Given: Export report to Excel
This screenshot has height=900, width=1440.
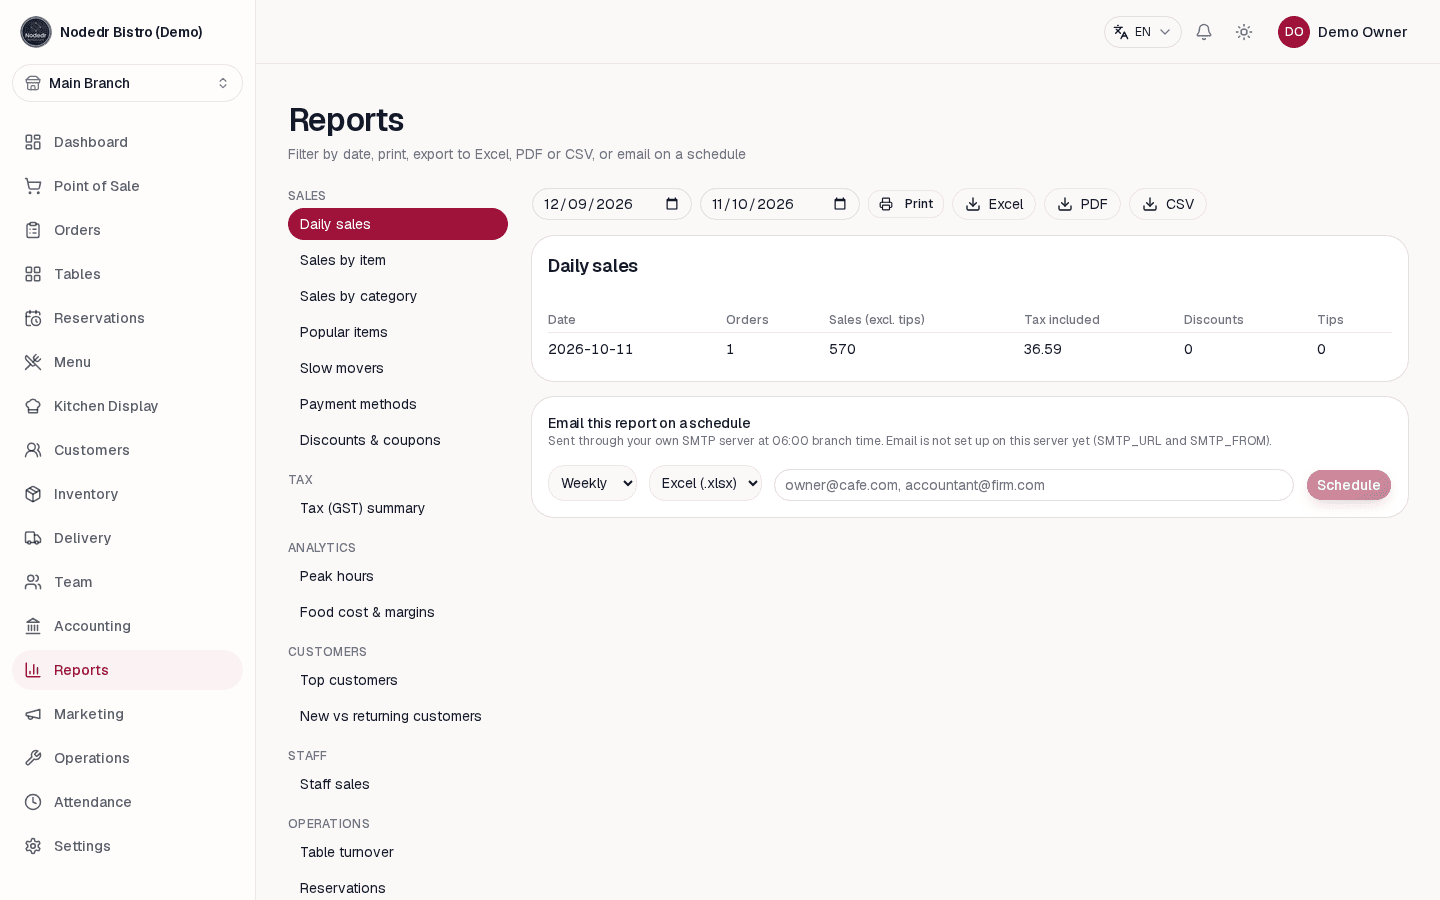Looking at the screenshot, I should [994, 204].
